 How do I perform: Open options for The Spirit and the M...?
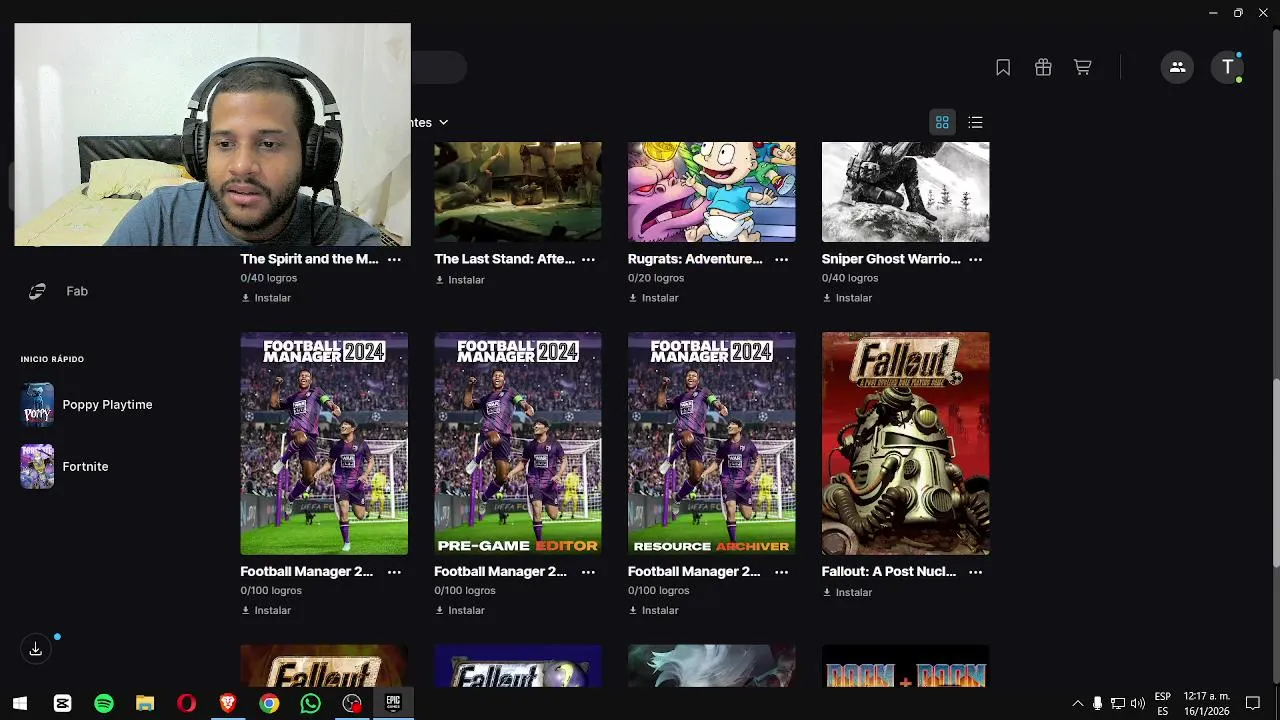[x=394, y=259]
